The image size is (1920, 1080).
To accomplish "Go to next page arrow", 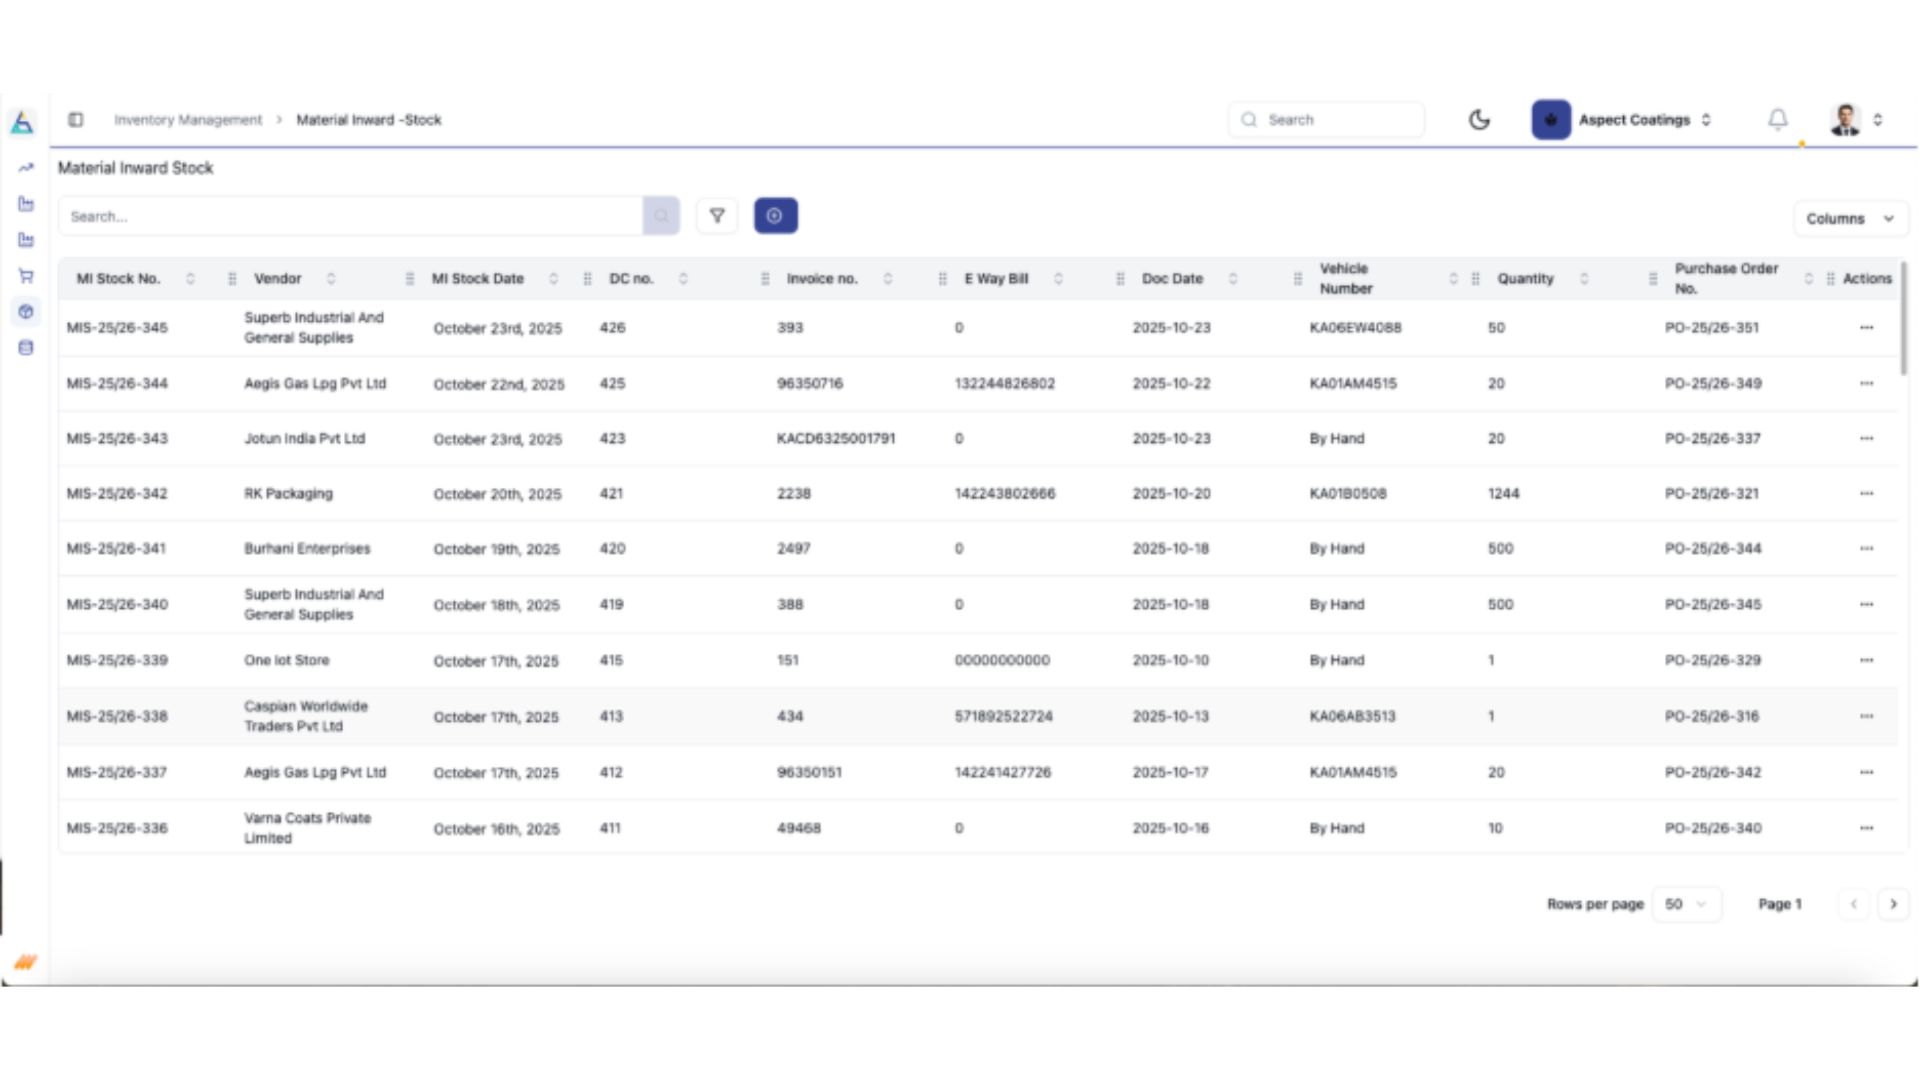I will pos(1893,904).
